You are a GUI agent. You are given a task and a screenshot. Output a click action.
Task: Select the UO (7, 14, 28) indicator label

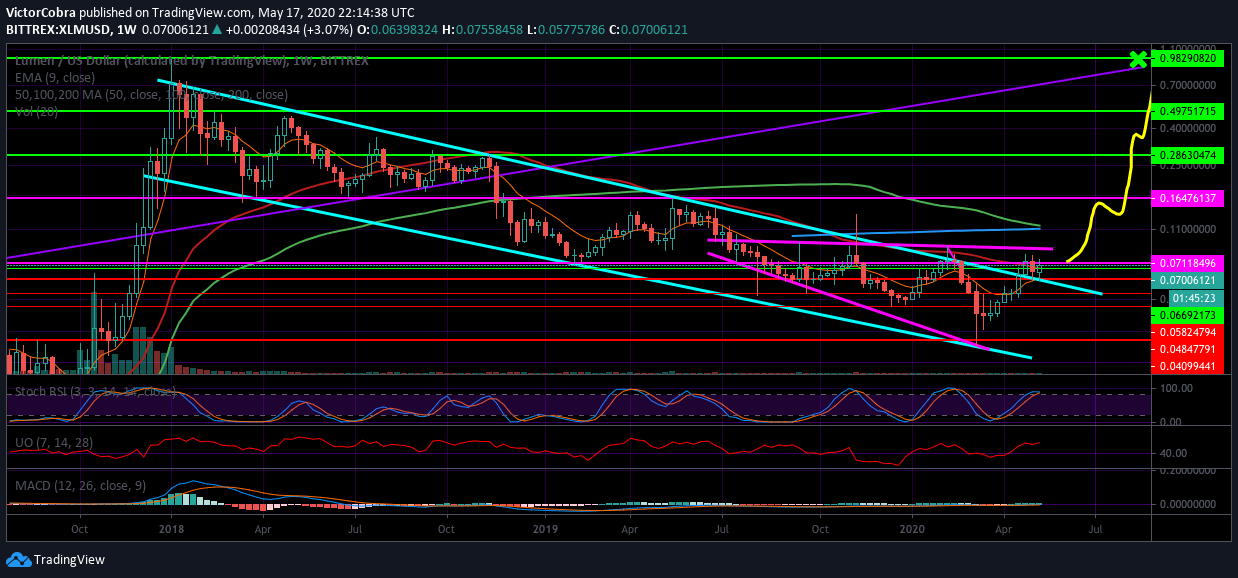click(53, 441)
